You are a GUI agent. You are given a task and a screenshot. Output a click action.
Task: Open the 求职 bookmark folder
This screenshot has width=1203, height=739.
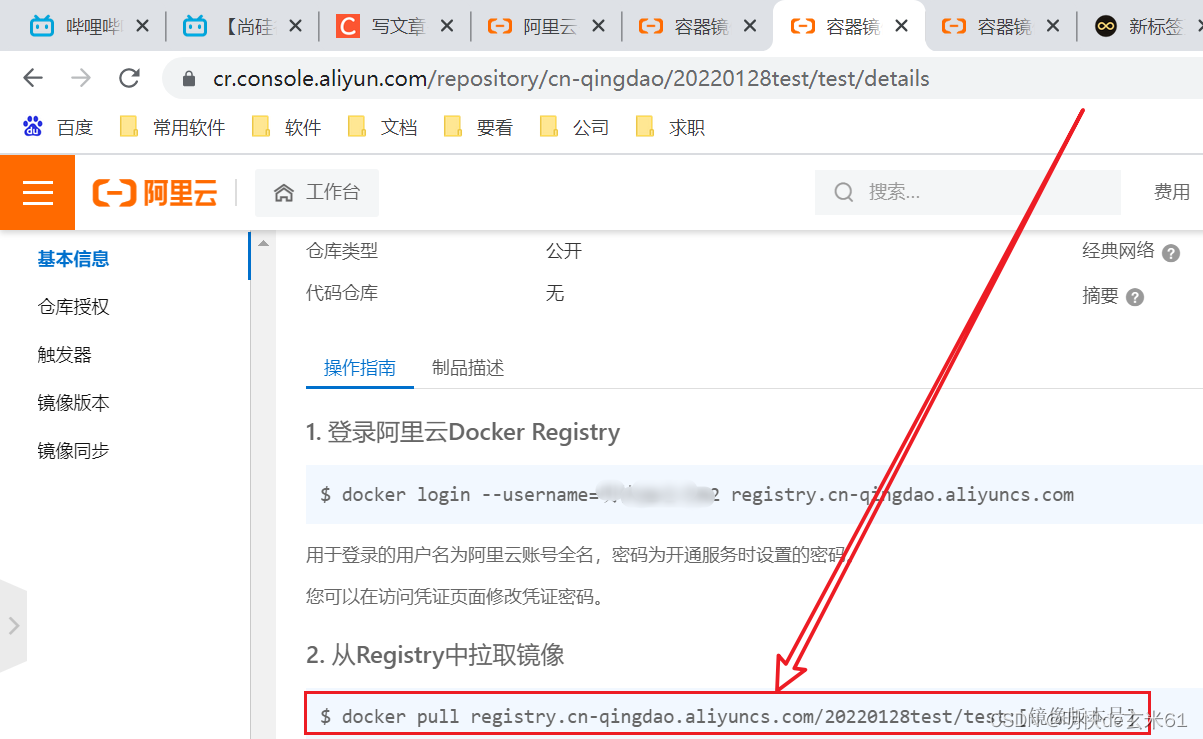tap(670, 127)
